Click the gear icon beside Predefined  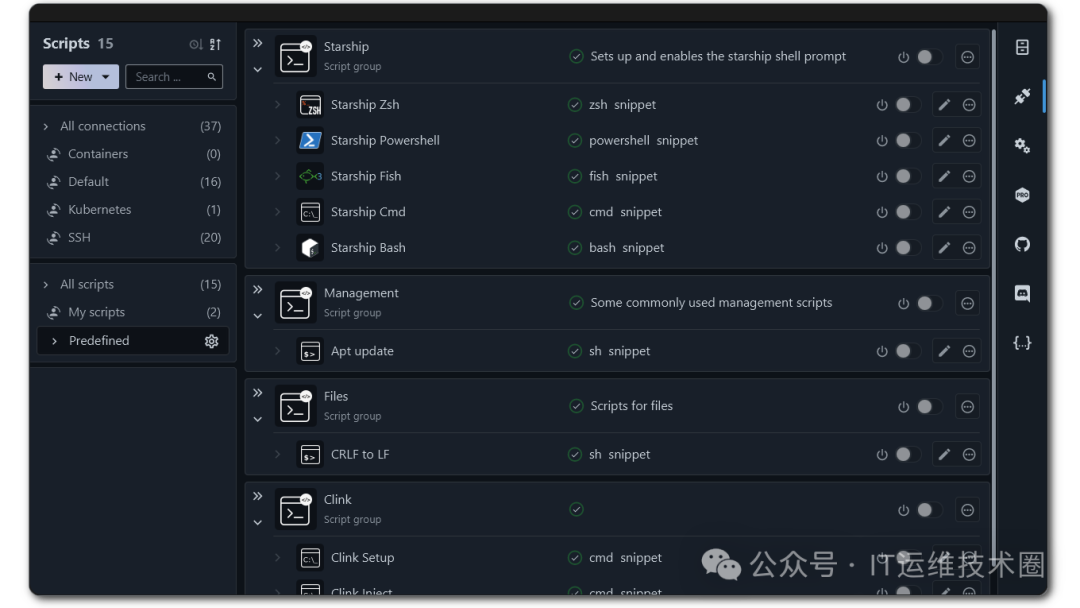pyautogui.click(x=211, y=341)
